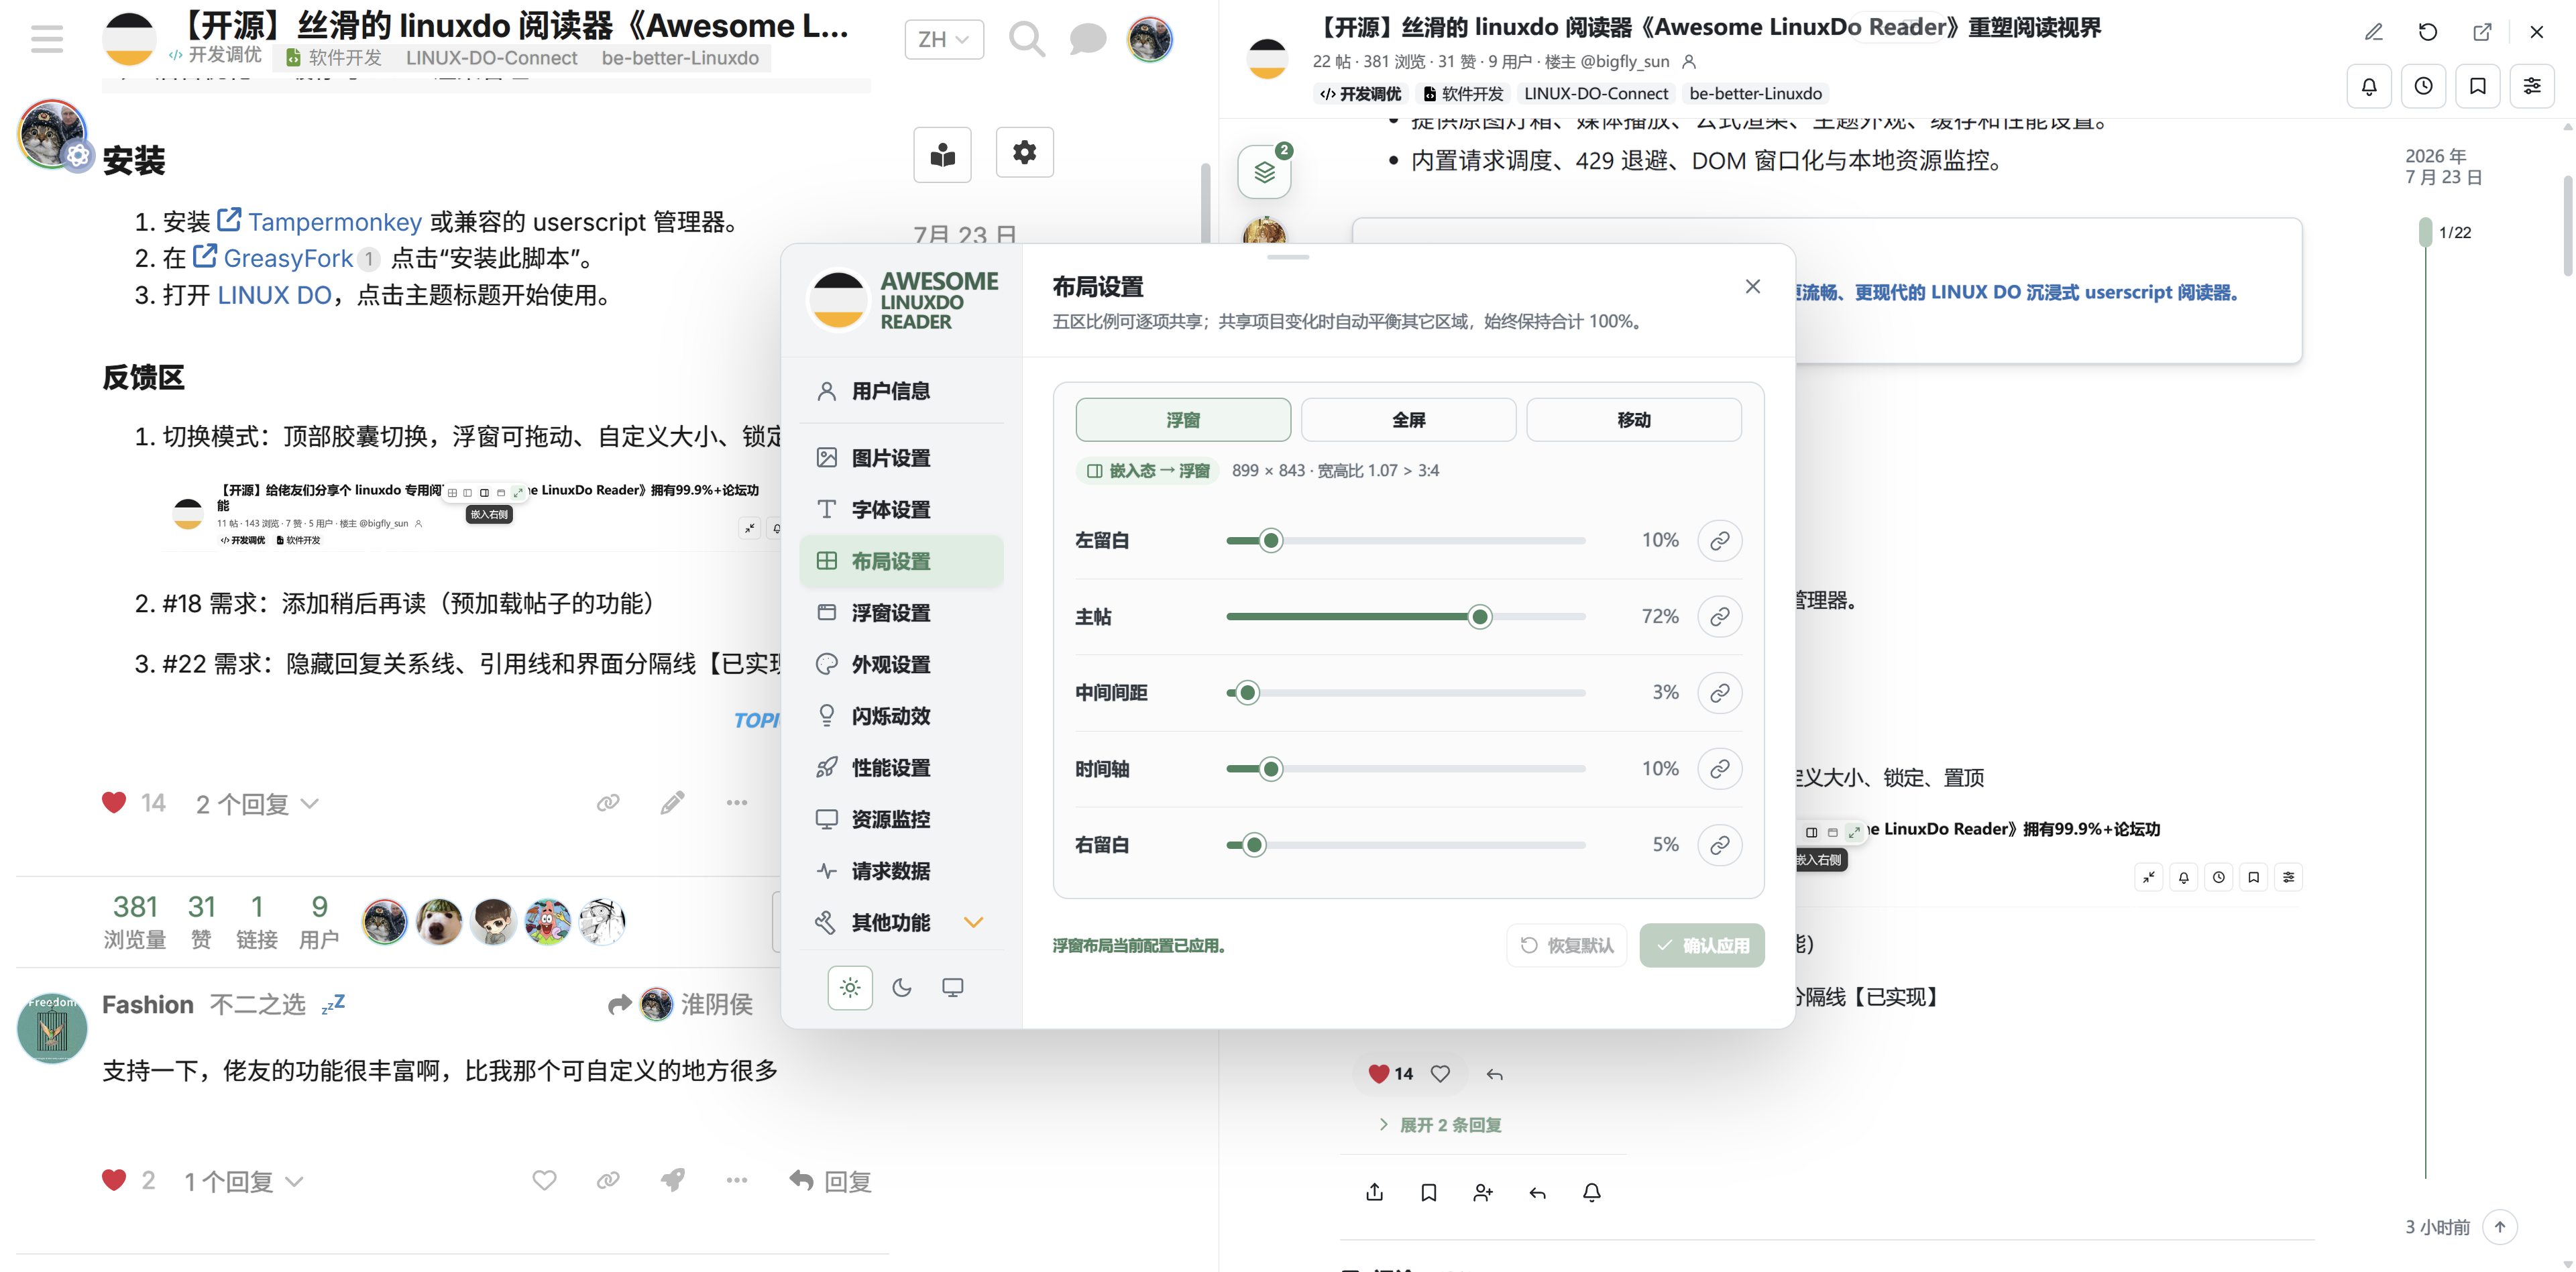Click the bookmark icon in the reader toolbar

[2477, 86]
